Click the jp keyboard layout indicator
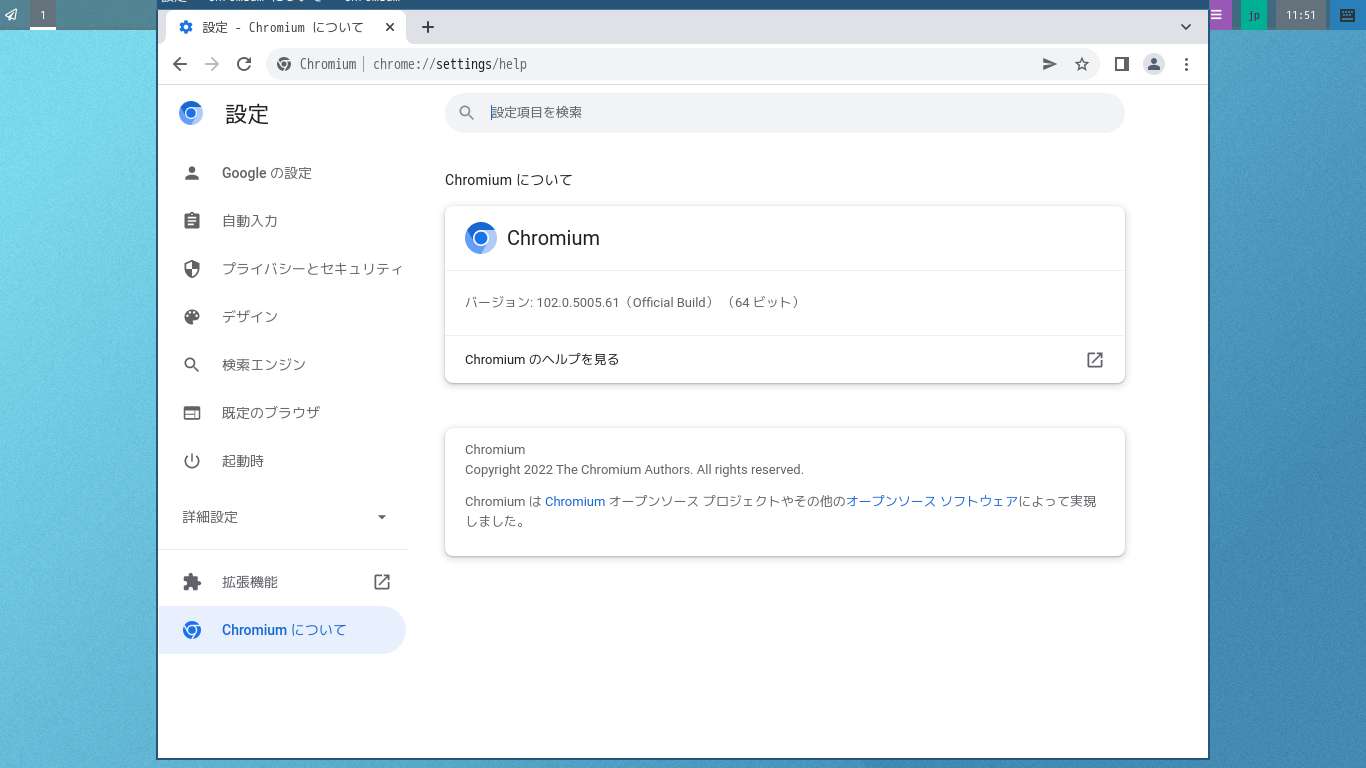Image resolution: width=1366 pixels, height=768 pixels. 1254,15
